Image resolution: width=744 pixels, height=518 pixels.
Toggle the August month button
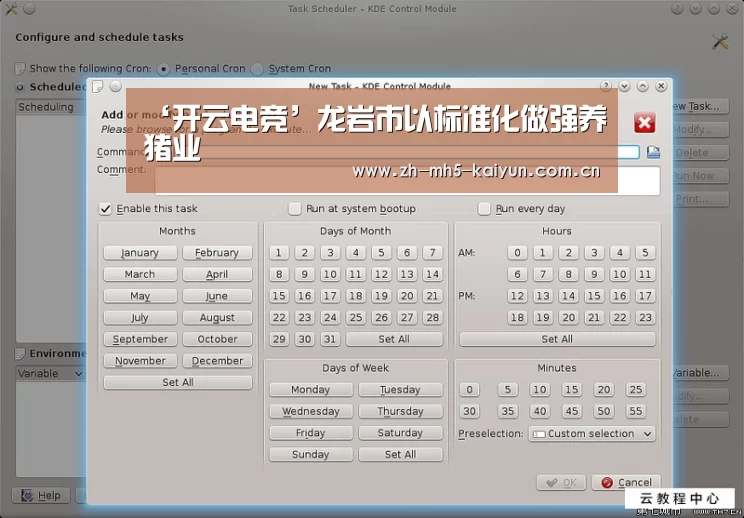217,317
